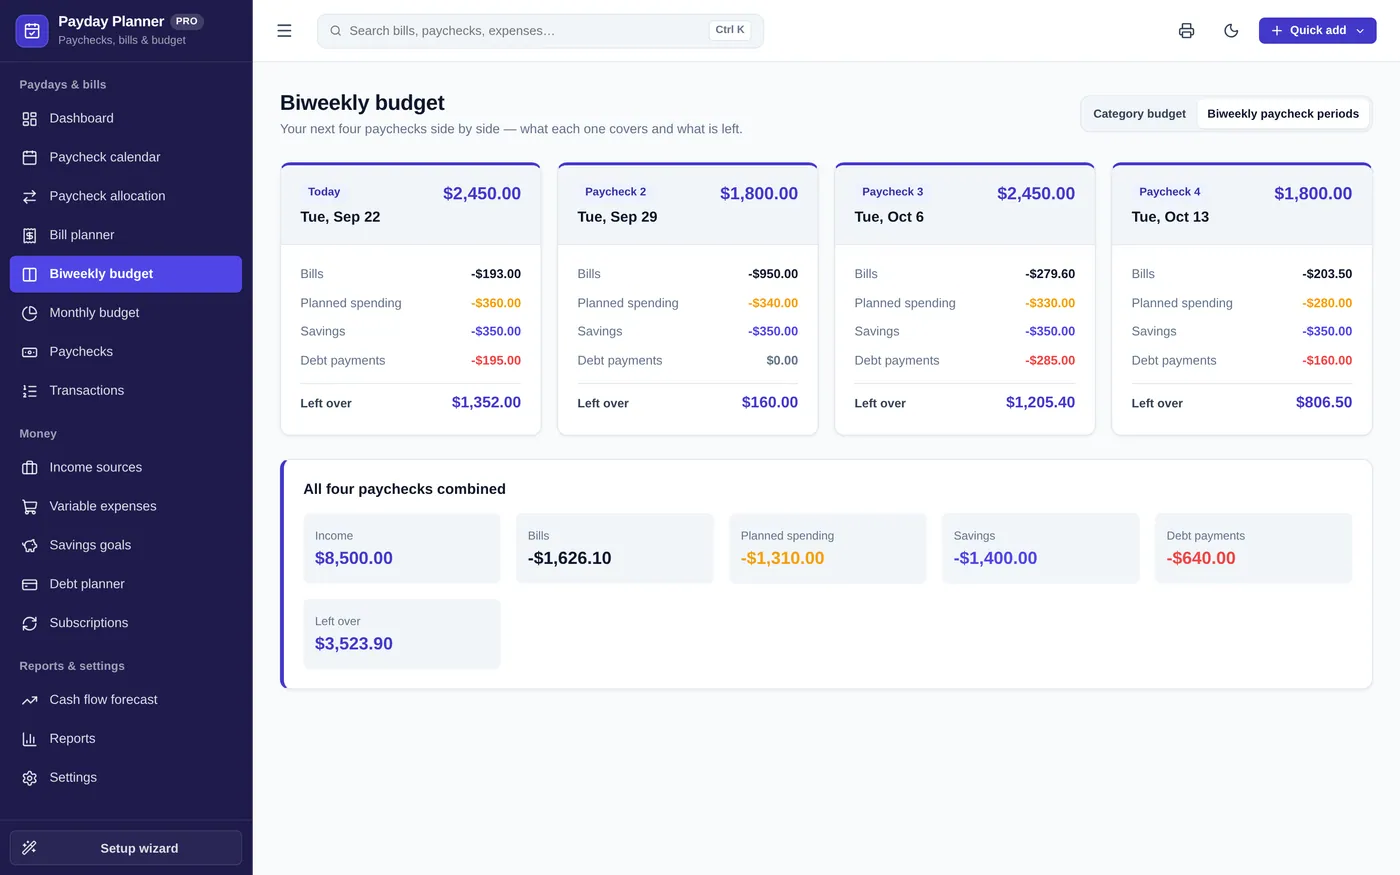Viewport: 1400px width, 875px height.
Task: View the Transactions list
Action: click(126, 391)
